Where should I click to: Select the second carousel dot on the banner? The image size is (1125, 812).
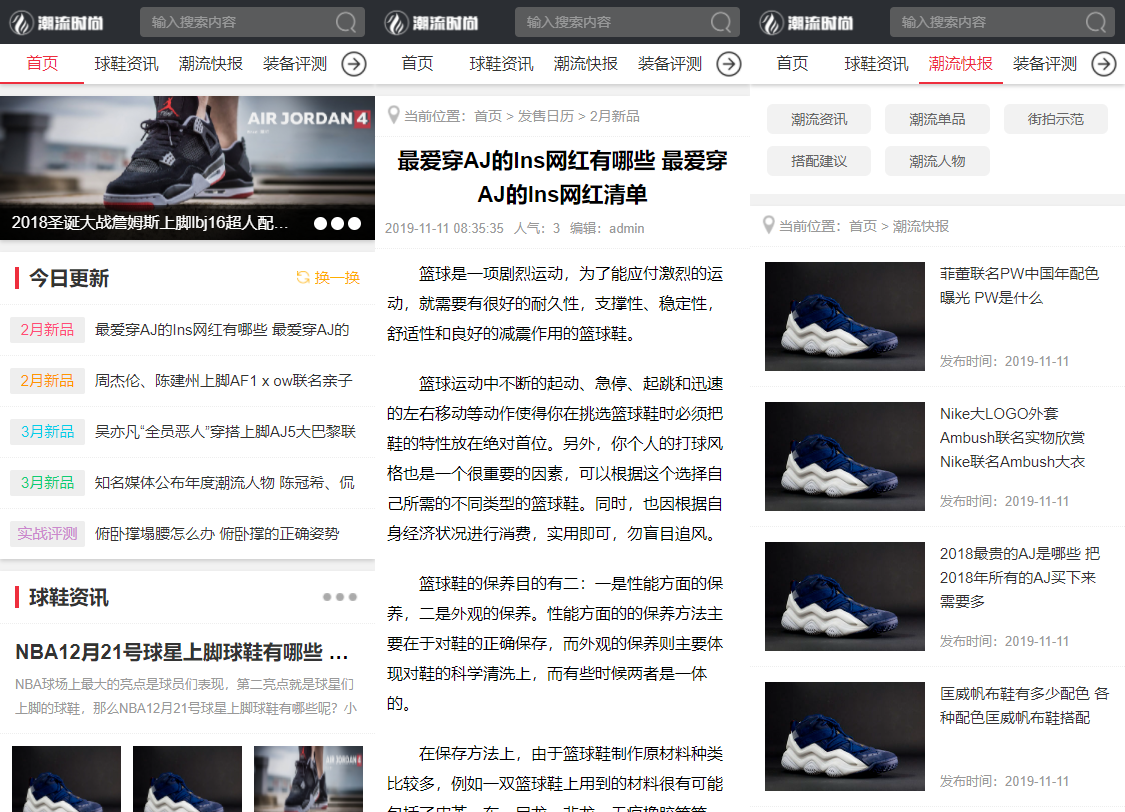click(337, 223)
